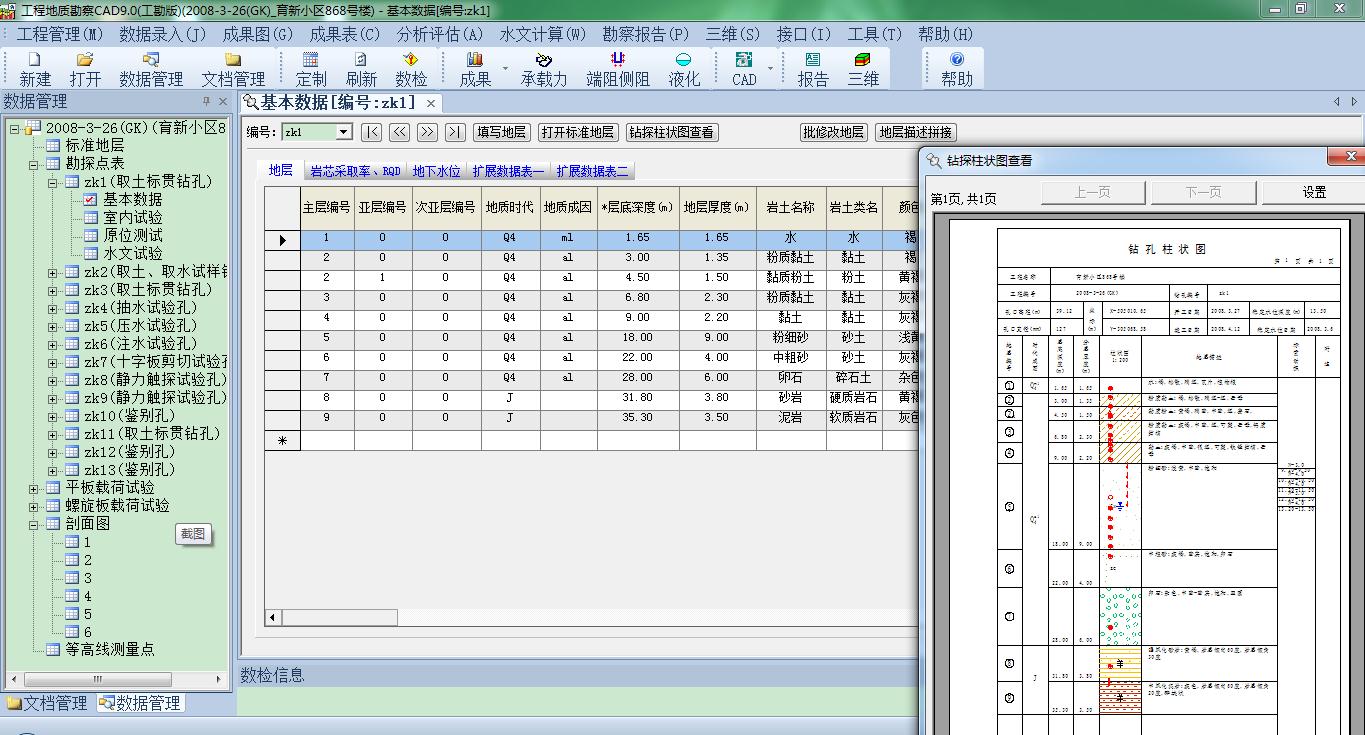The width and height of the screenshot is (1365, 735).
Task: Open the 工程管理(M) menu
Action: pos(59,34)
